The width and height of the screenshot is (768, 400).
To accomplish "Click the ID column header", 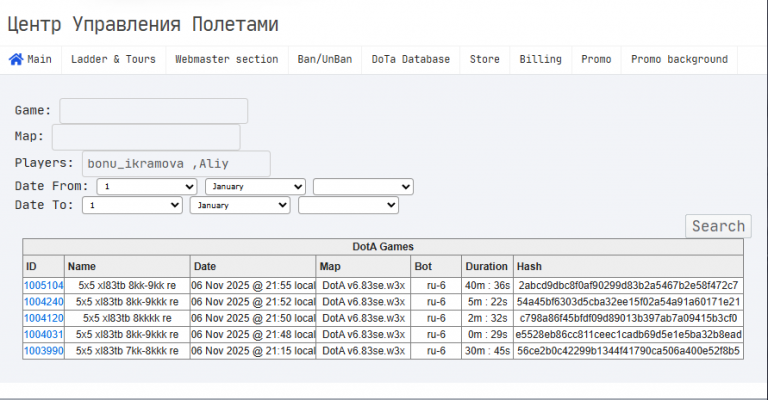I will (44, 266).
